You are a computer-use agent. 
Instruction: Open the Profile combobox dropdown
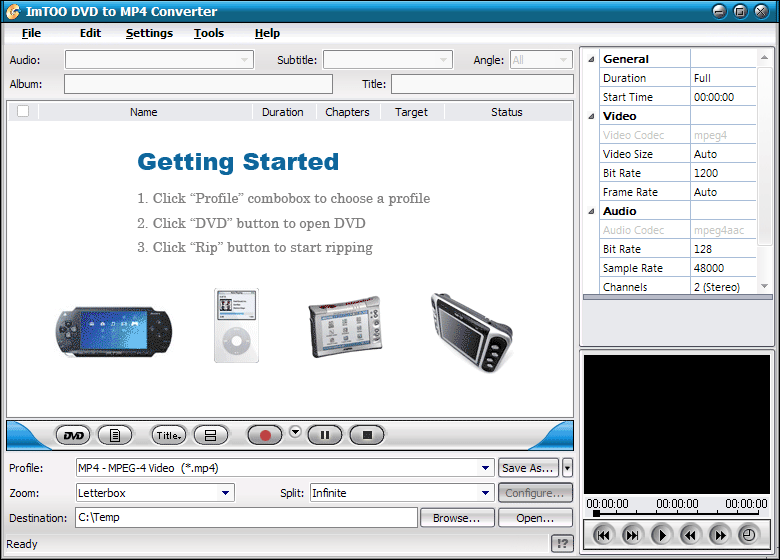tap(486, 468)
